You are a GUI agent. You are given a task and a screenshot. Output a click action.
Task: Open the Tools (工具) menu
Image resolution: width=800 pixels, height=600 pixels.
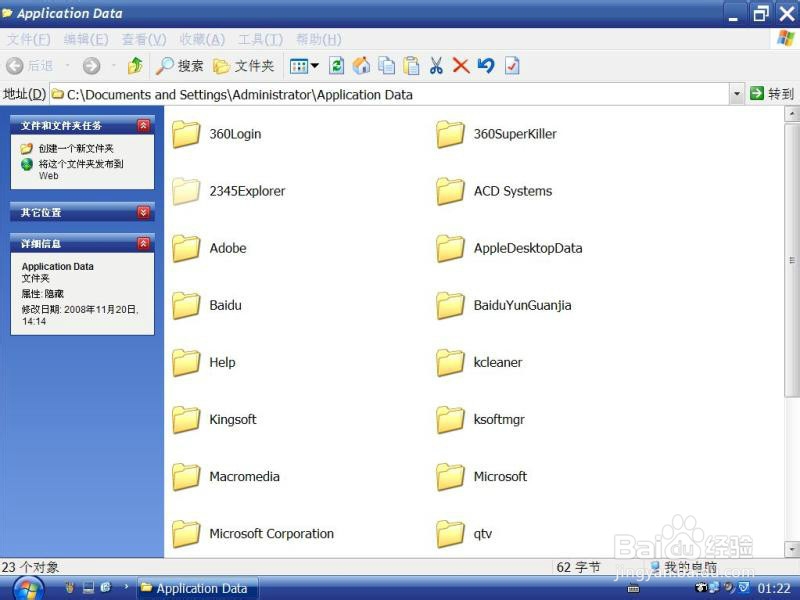[x=260, y=39]
